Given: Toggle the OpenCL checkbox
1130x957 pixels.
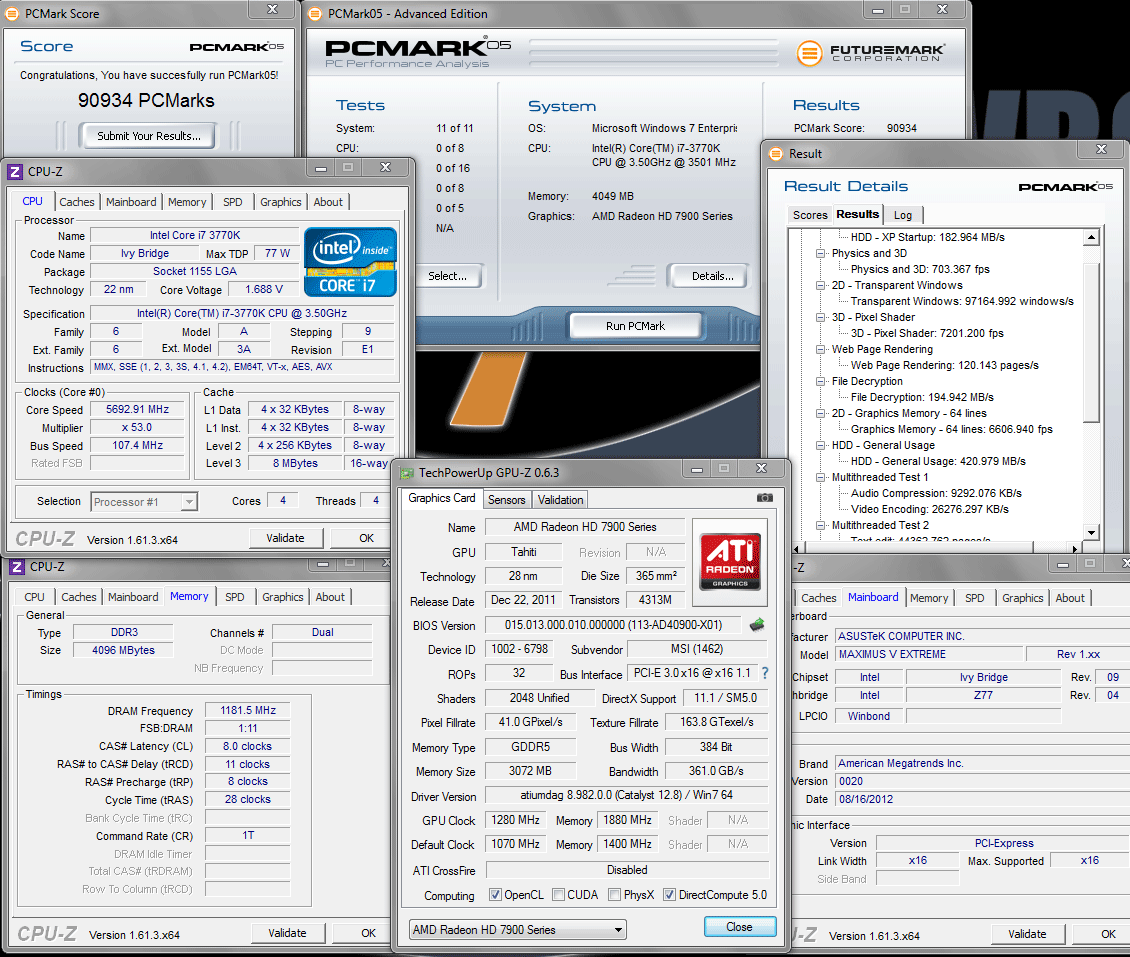Looking at the screenshot, I should 496,895.
